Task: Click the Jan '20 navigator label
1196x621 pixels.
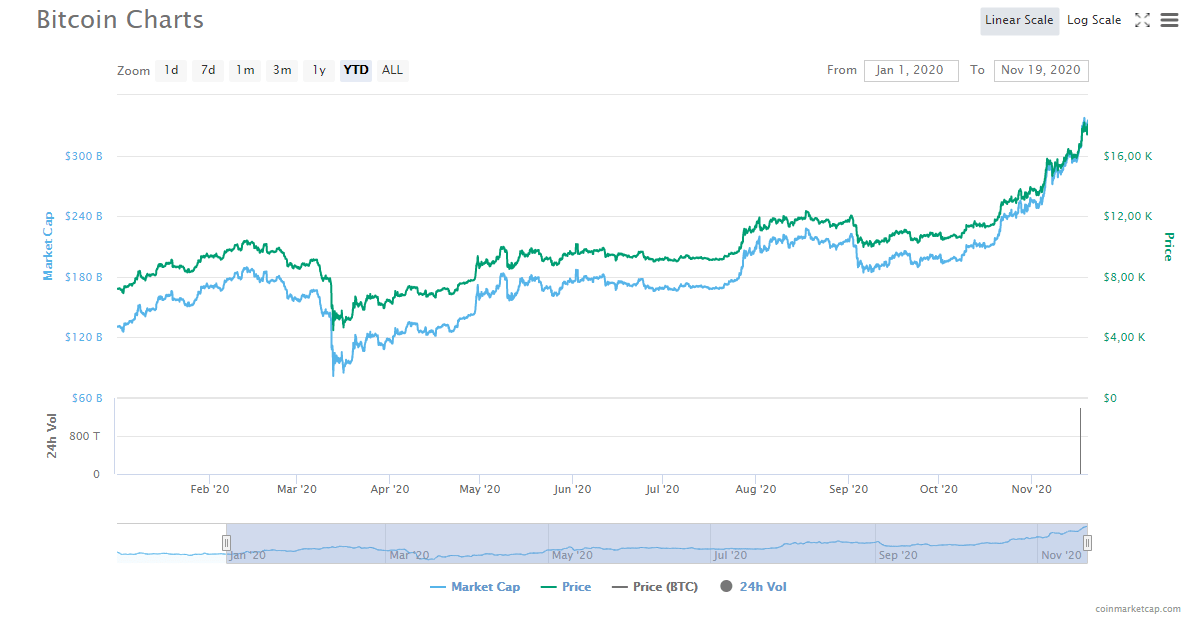Action: pos(247,555)
